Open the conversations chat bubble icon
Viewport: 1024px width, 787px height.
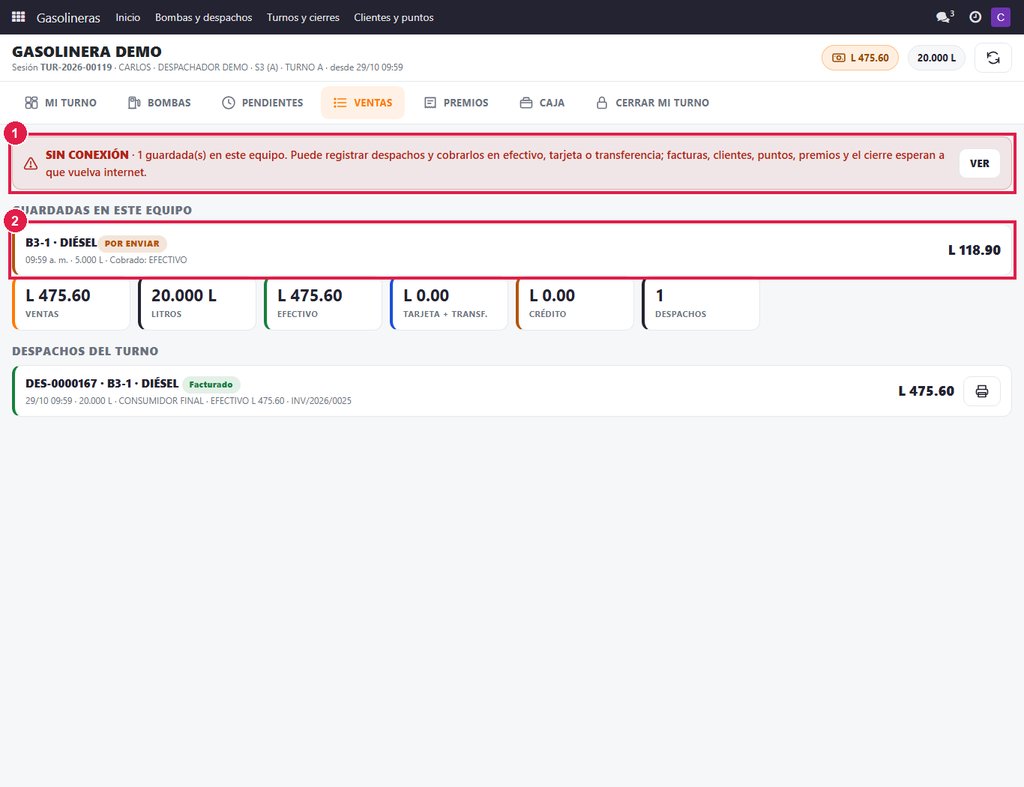(944, 17)
